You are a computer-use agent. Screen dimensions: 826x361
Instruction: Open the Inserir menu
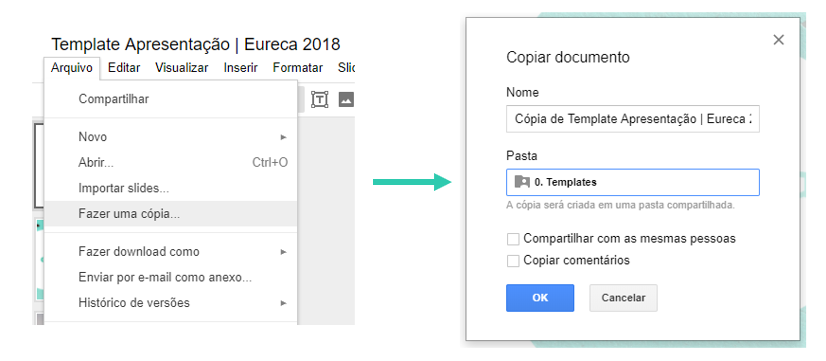(x=240, y=68)
